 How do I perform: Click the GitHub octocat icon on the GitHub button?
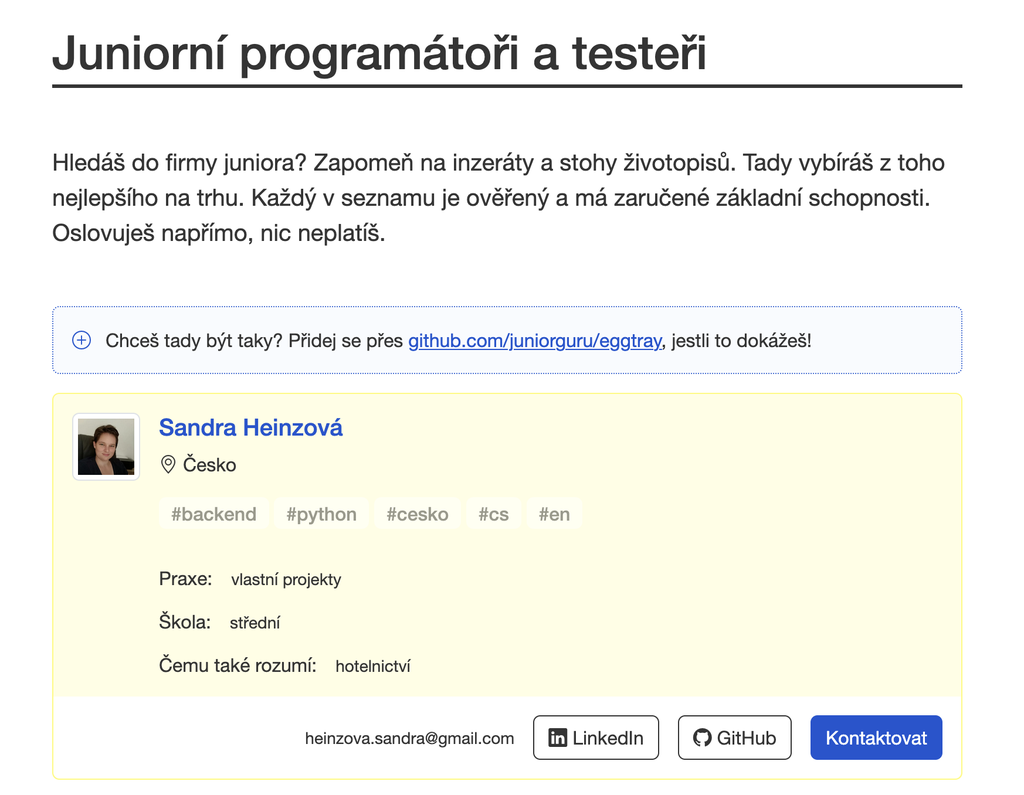(x=700, y=737)
